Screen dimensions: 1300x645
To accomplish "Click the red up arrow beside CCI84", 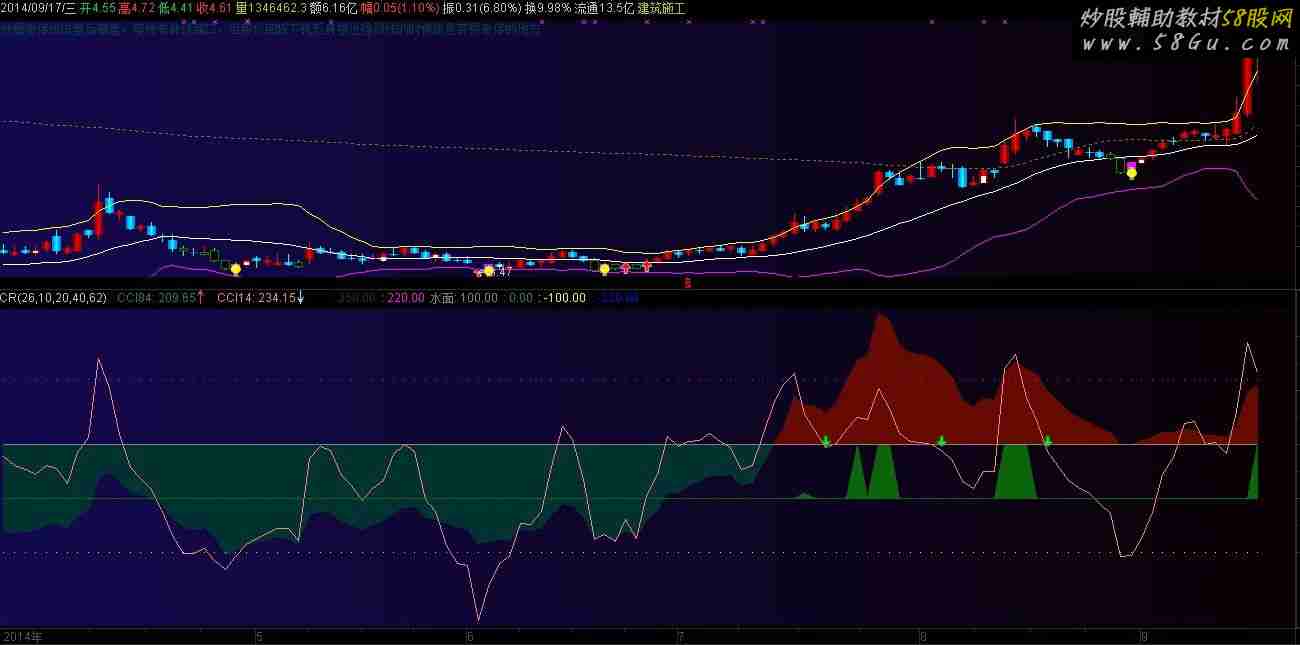I will pos(201,297).
